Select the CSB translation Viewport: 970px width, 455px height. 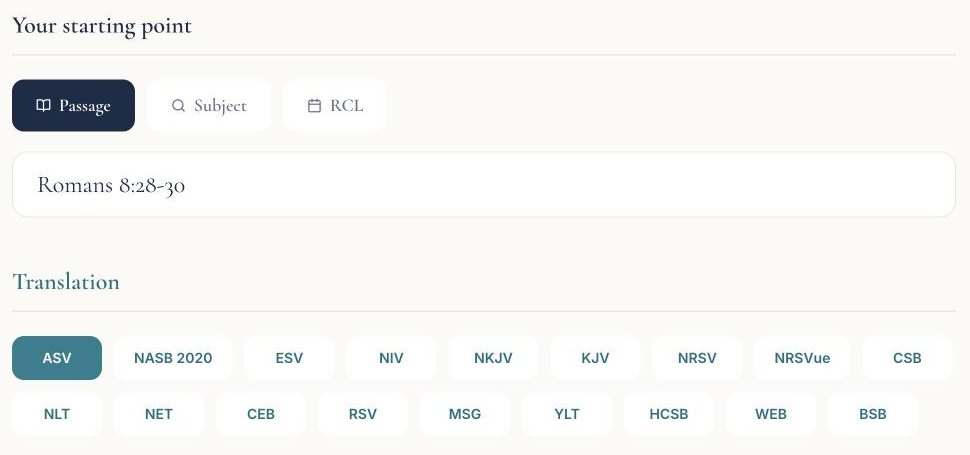907,358
